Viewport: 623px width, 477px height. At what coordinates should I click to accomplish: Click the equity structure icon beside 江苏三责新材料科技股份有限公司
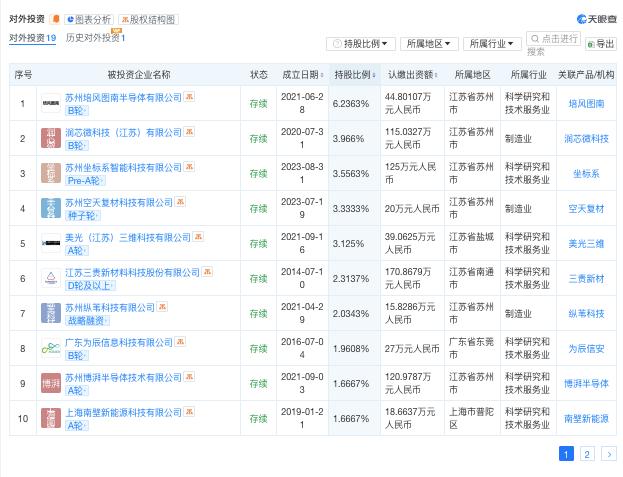click(207, 272)
